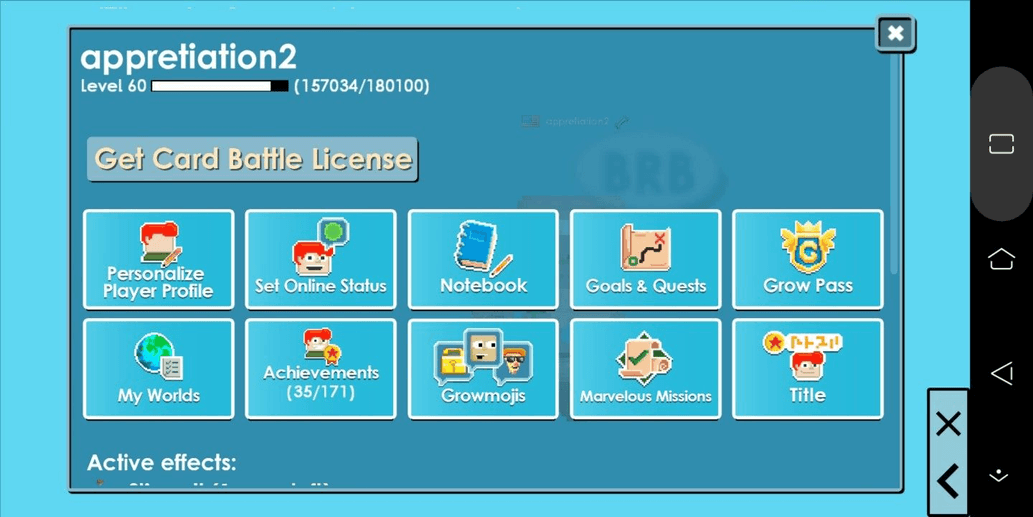The width and height of the screenshot is (1033, 517).
Task: Open the Grow Pass tile
Action: (x=808, y=259)
